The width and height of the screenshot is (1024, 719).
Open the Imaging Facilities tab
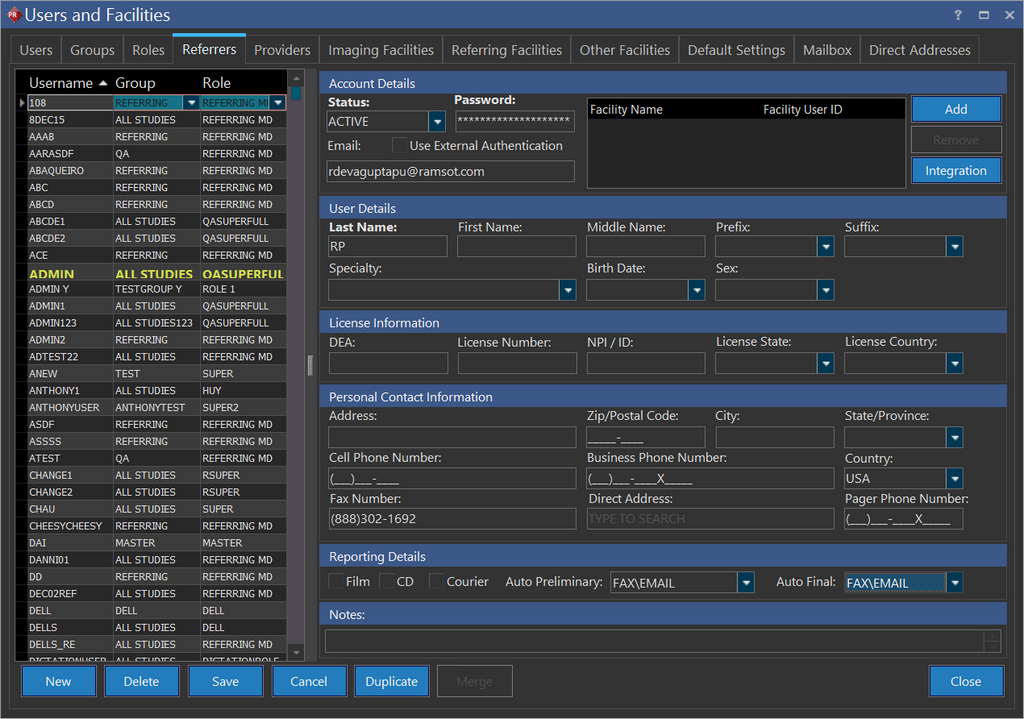[381, 50]
